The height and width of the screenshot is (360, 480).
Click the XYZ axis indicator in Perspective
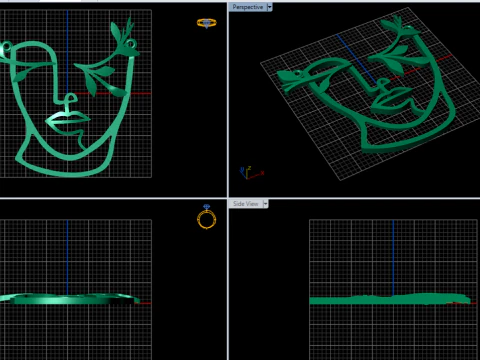[x=251, y=173]
